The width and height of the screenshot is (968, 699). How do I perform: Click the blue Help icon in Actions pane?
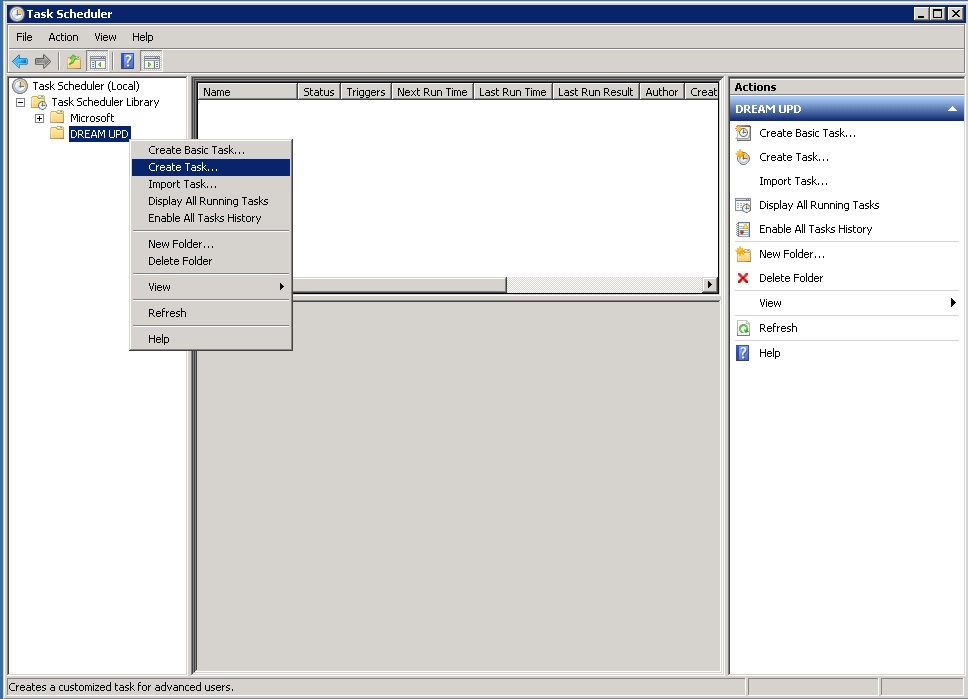743,353
